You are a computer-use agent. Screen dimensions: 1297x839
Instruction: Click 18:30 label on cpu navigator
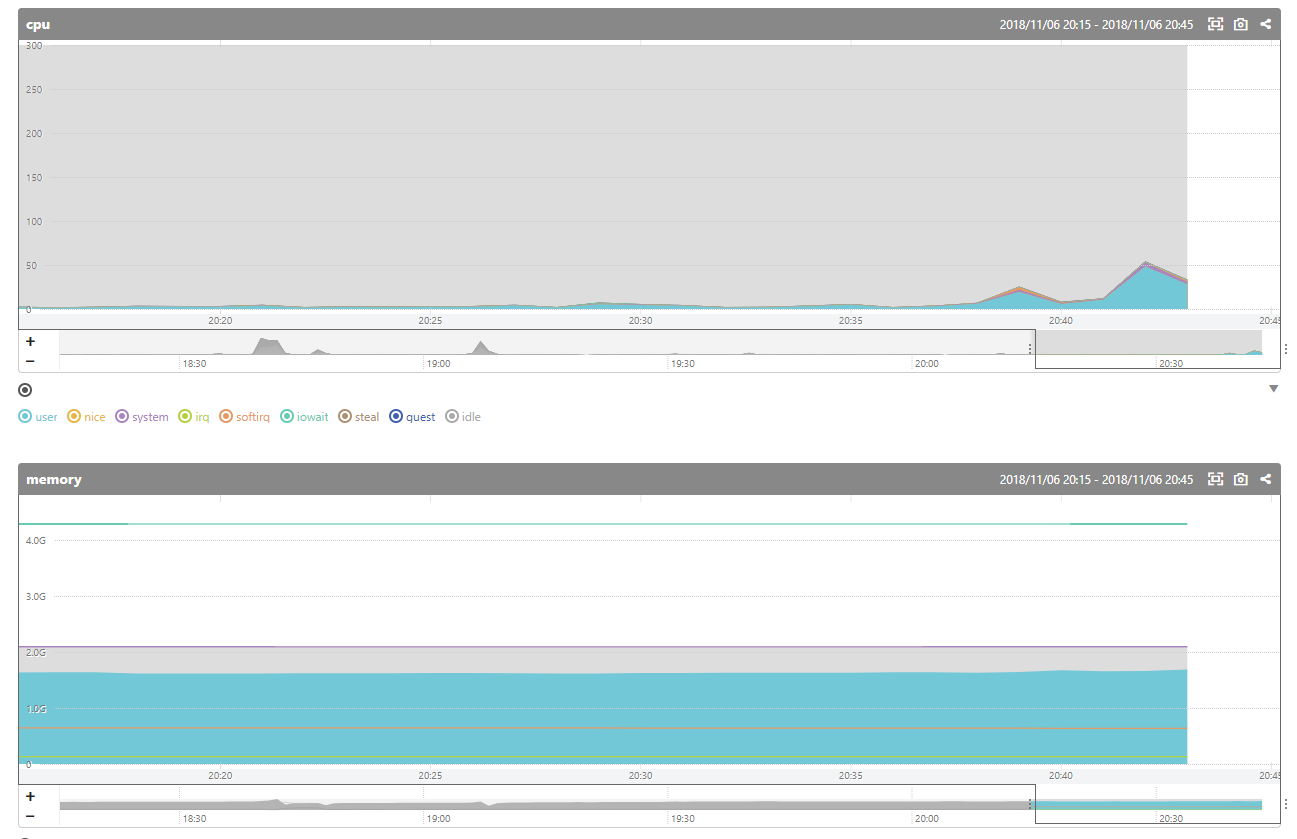coord(194,364)
